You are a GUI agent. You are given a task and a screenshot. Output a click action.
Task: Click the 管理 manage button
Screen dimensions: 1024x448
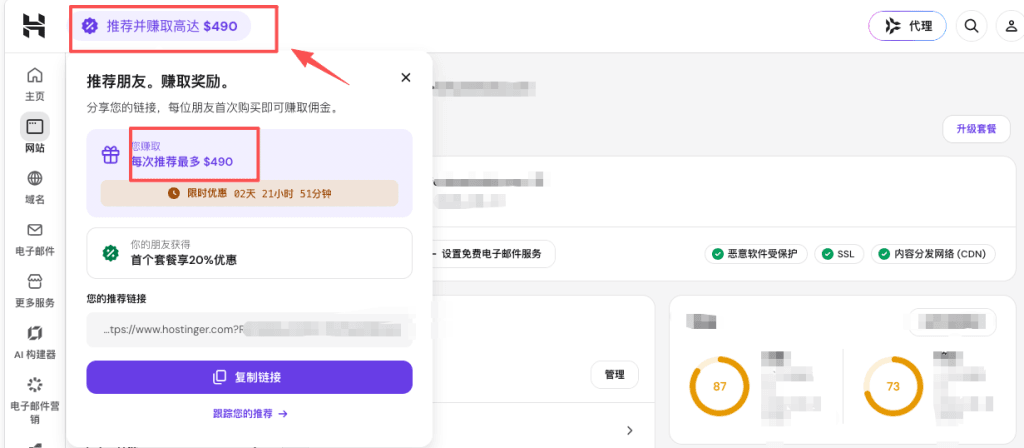(615, 375)
